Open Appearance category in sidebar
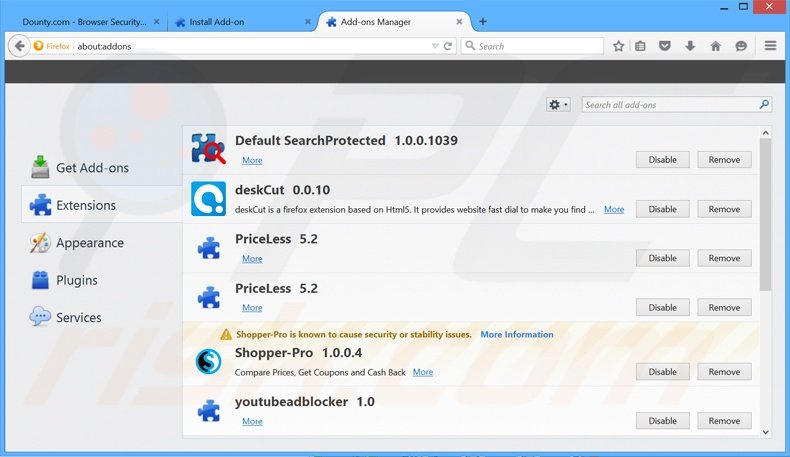Image resolution: width=790 pixels, height=457 pixels. coord(77,243)
